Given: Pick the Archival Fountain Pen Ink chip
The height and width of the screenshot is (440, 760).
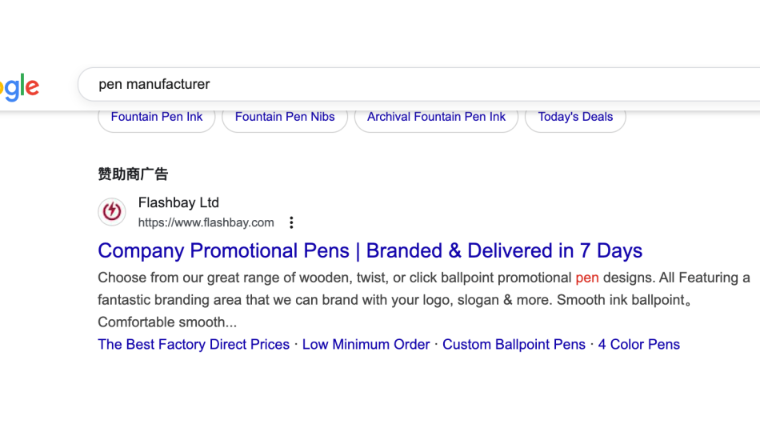Looking at the screenshot, I should (436, 117).
